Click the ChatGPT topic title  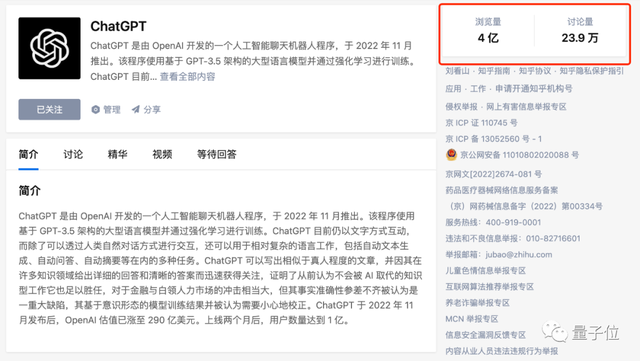(x=118, y=26)
